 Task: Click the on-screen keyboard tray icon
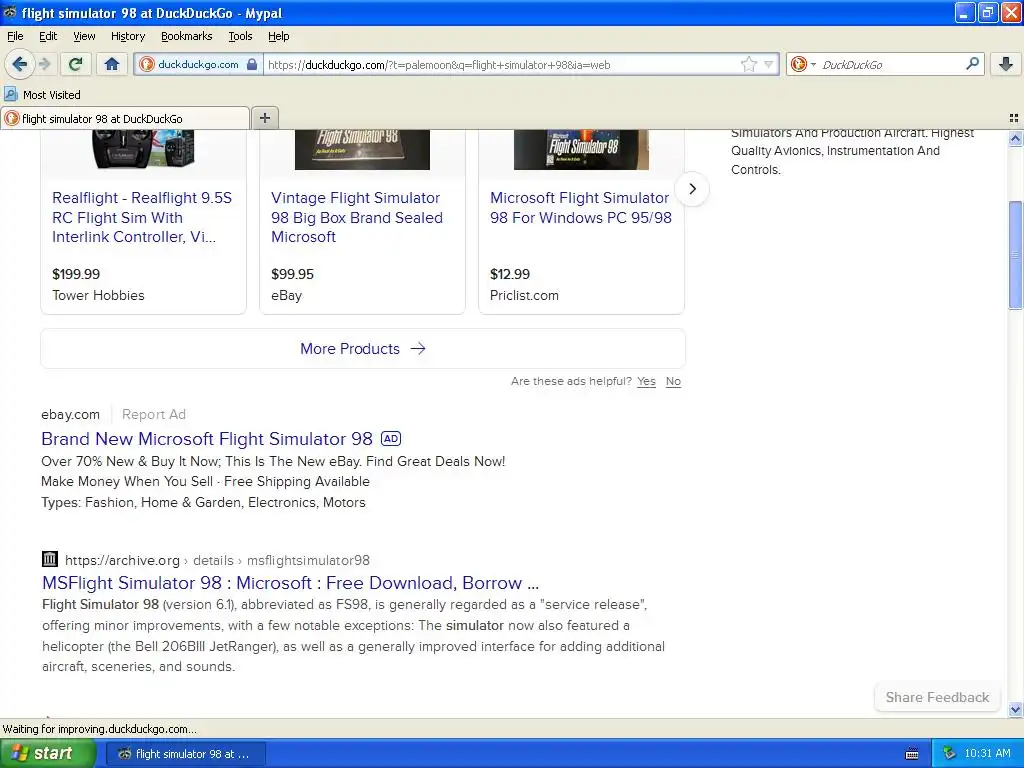coord(912,754)
